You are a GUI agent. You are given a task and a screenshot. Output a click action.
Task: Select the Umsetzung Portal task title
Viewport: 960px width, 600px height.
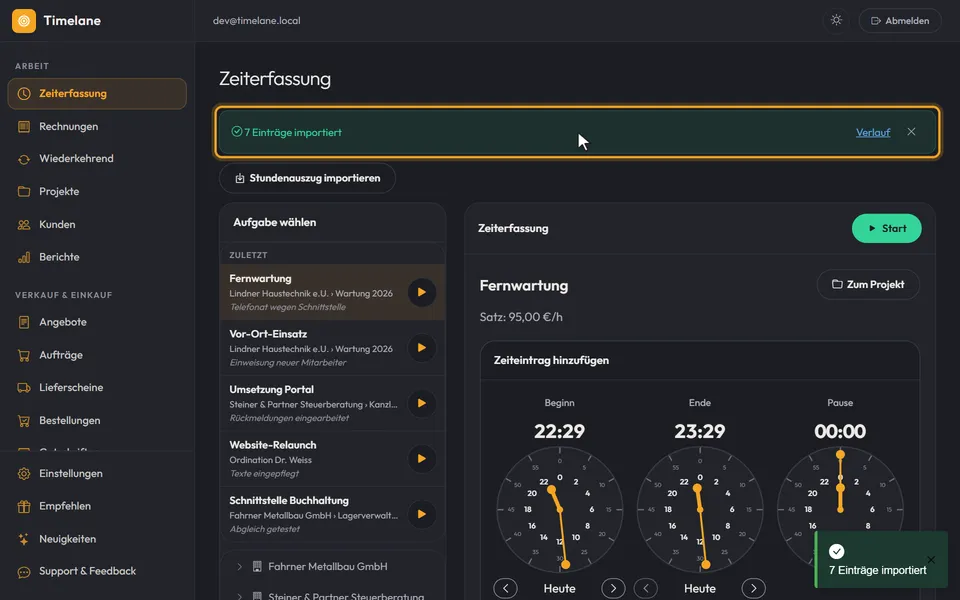(271, 389)
